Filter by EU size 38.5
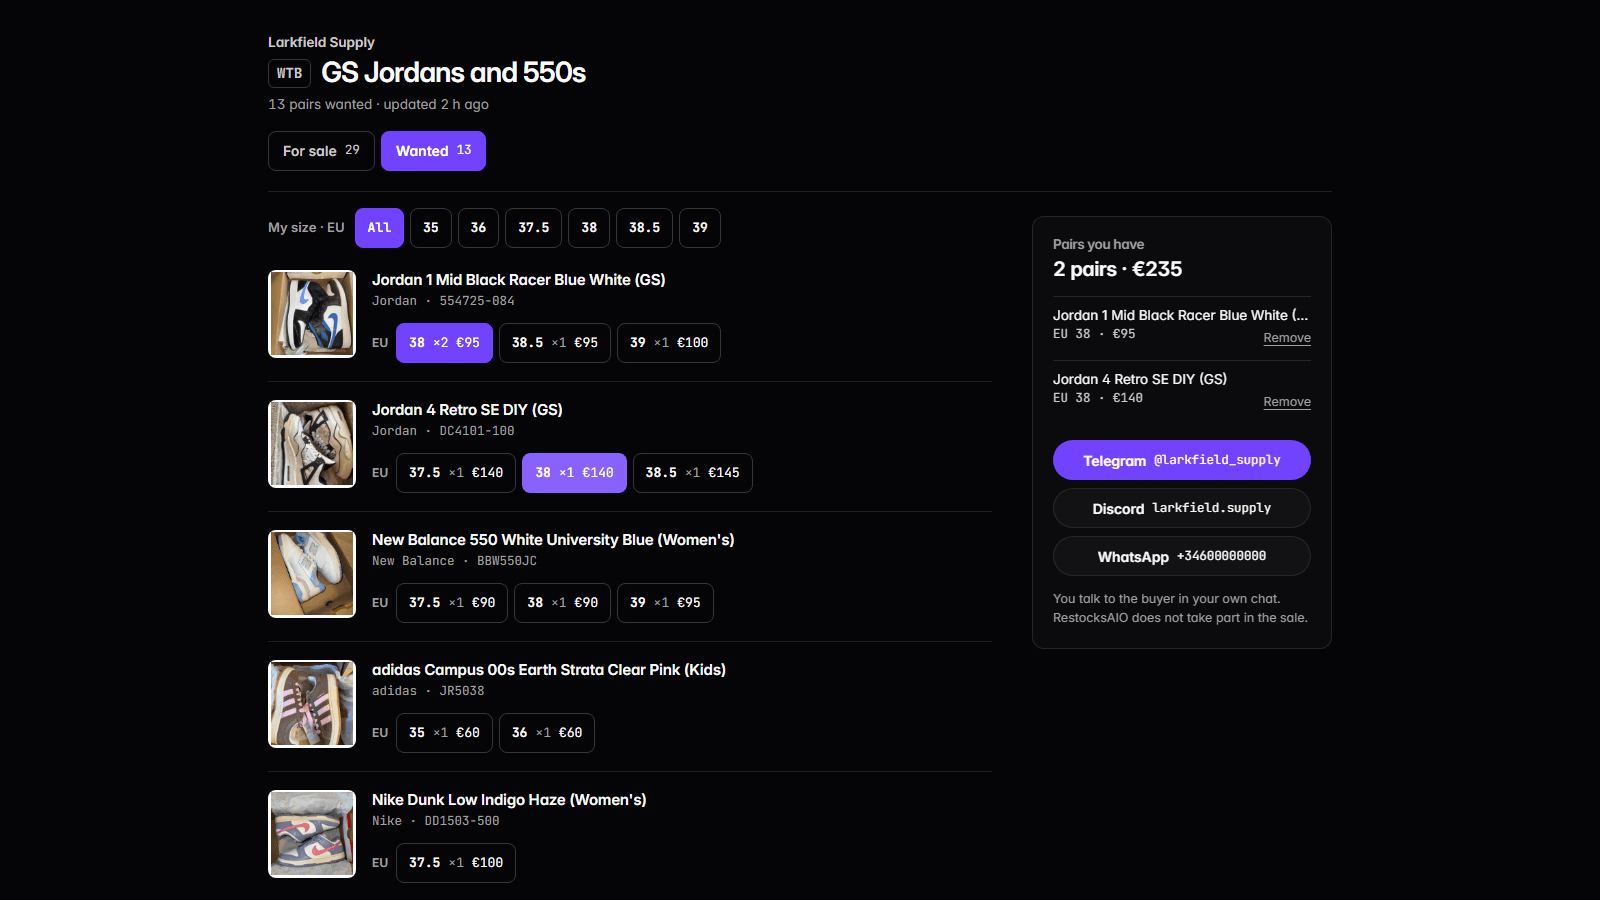This screenshot has height=900, width=1600. [644, 228]
